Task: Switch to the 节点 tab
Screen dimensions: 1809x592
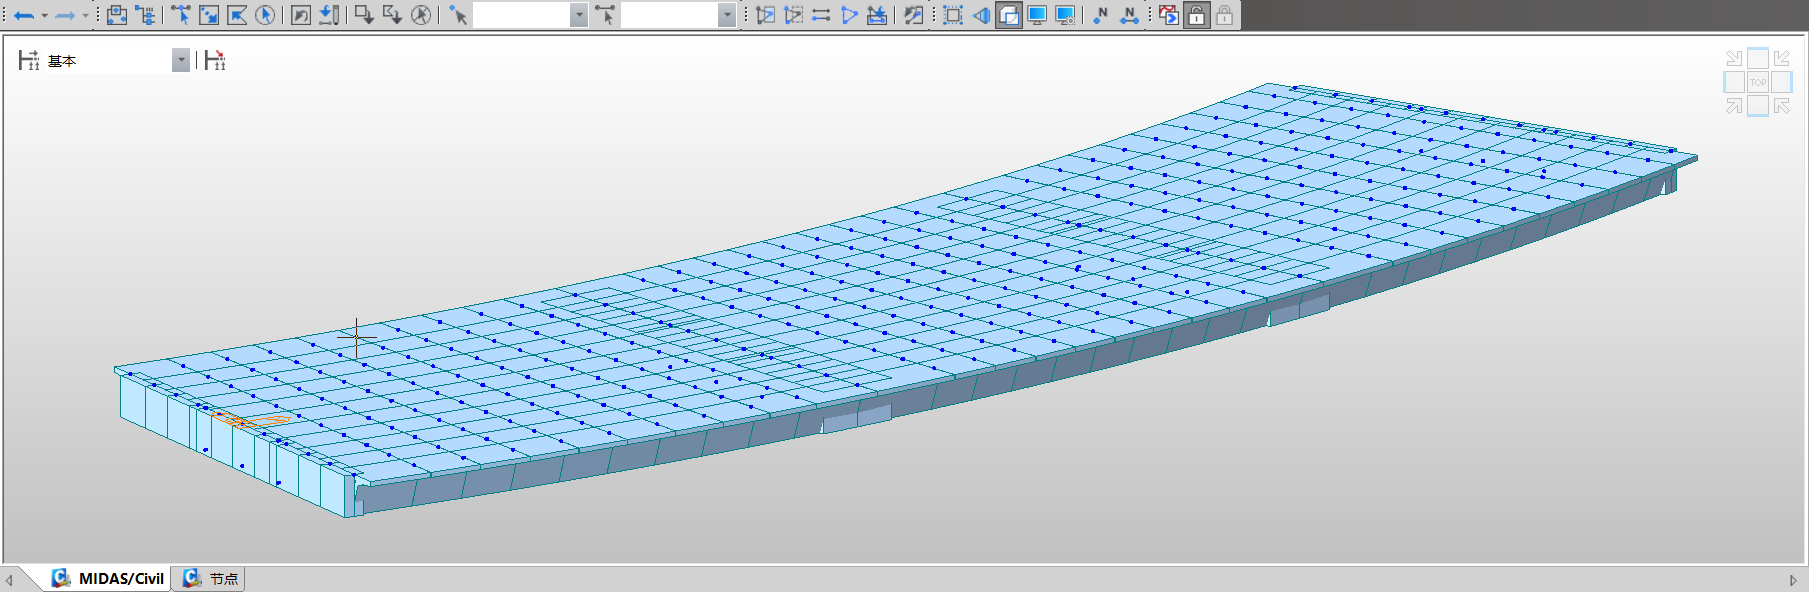Action: tap(211, 579)
